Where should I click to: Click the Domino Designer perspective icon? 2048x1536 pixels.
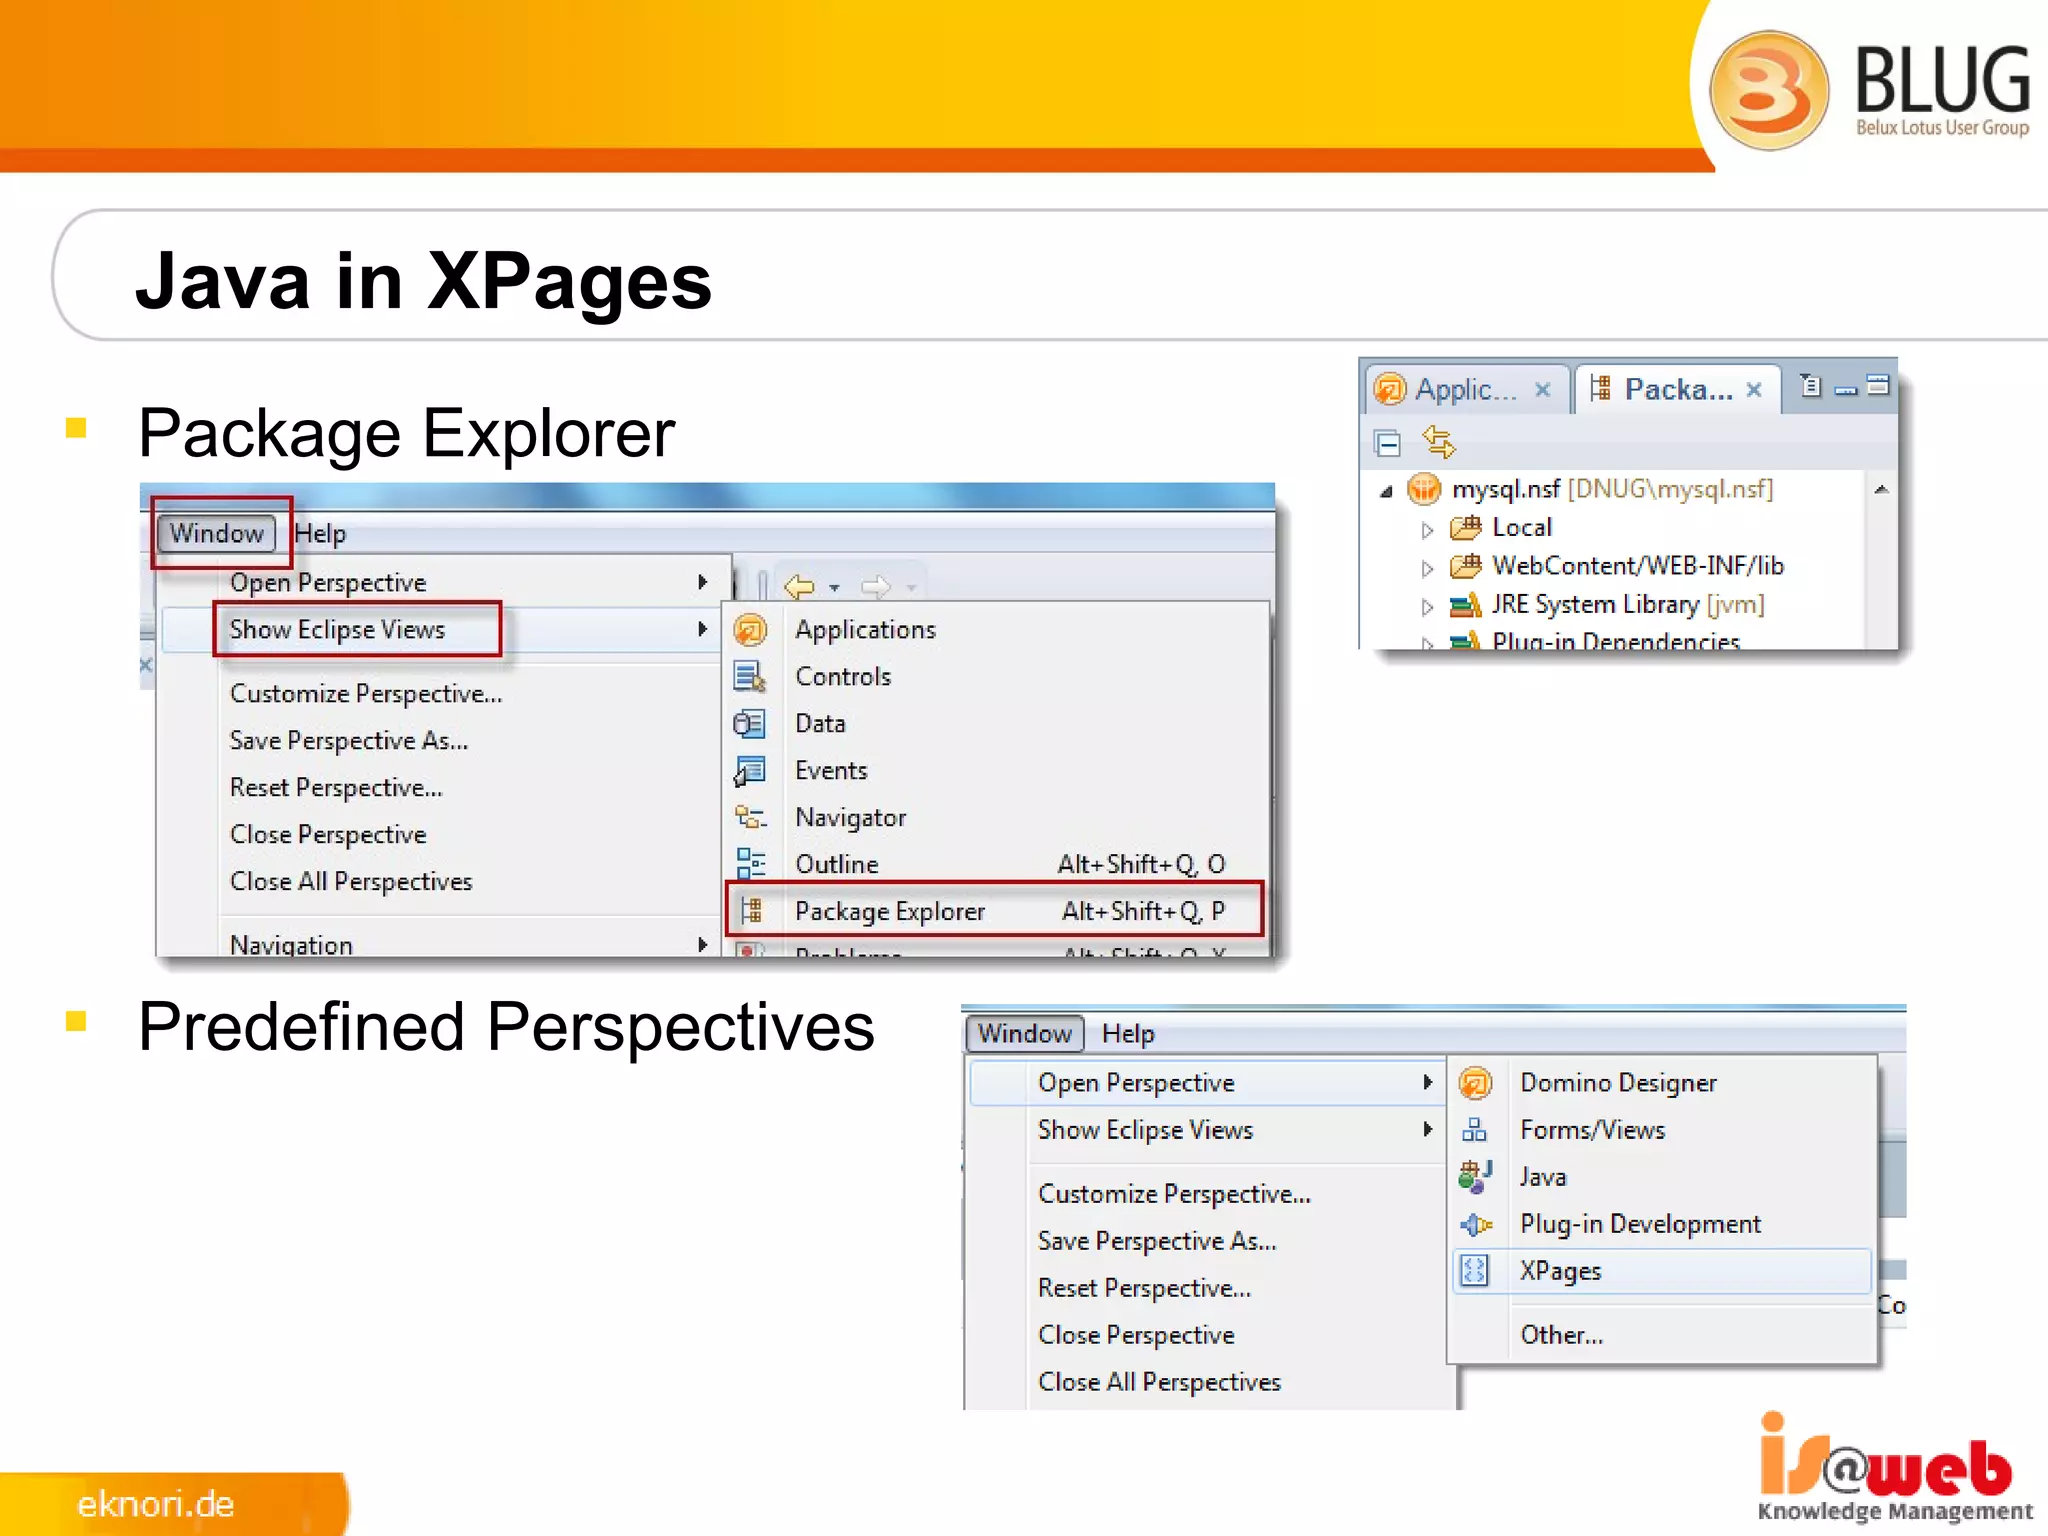[x=1475, y=1083]
